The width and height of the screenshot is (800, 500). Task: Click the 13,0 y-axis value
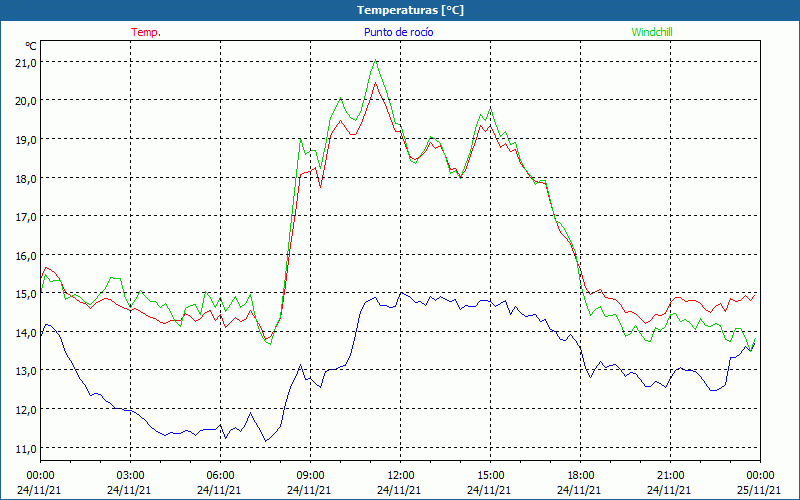pos(27,371)
